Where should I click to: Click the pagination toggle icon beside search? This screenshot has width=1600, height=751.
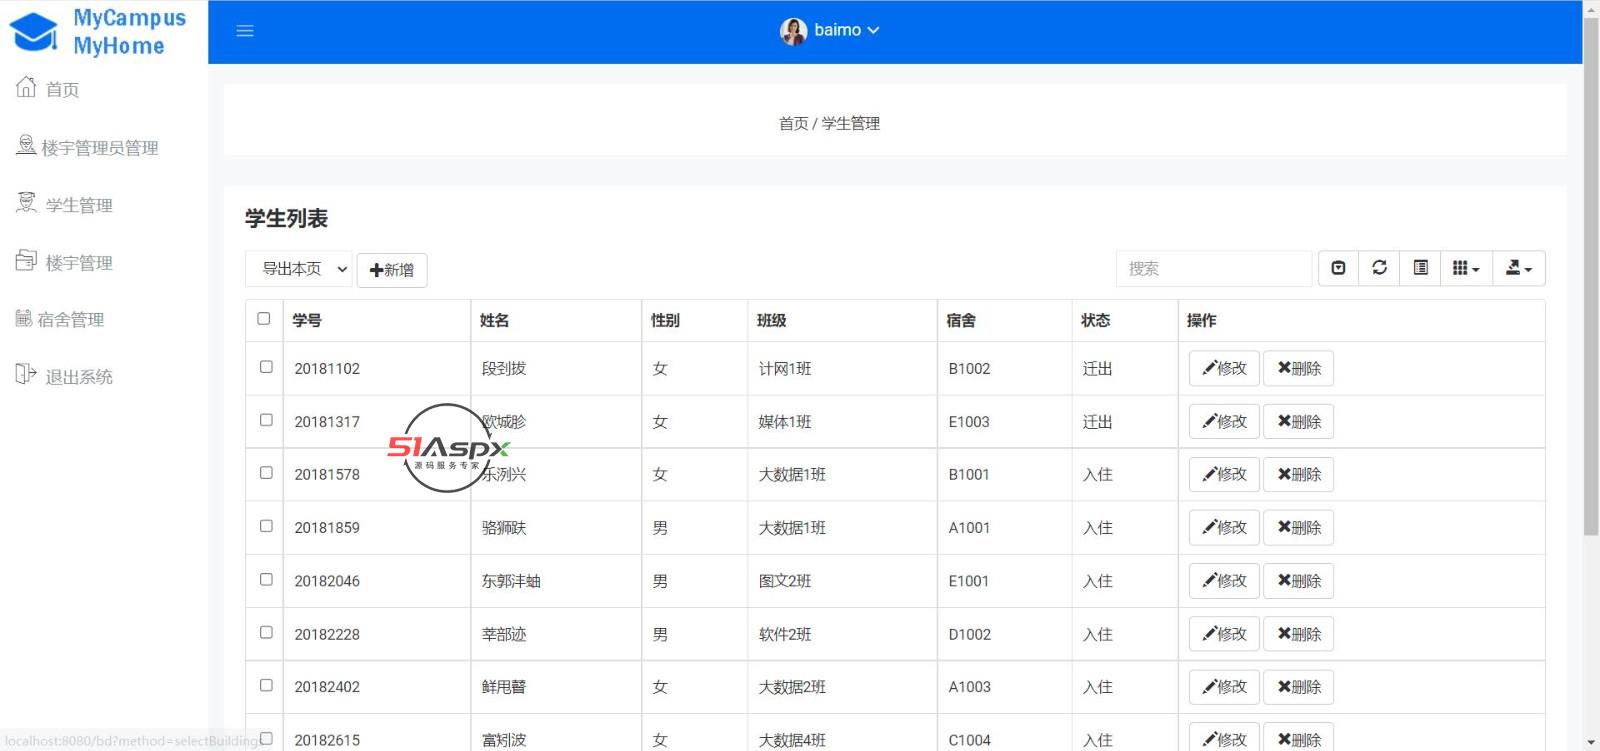[x=1338, y=268]
